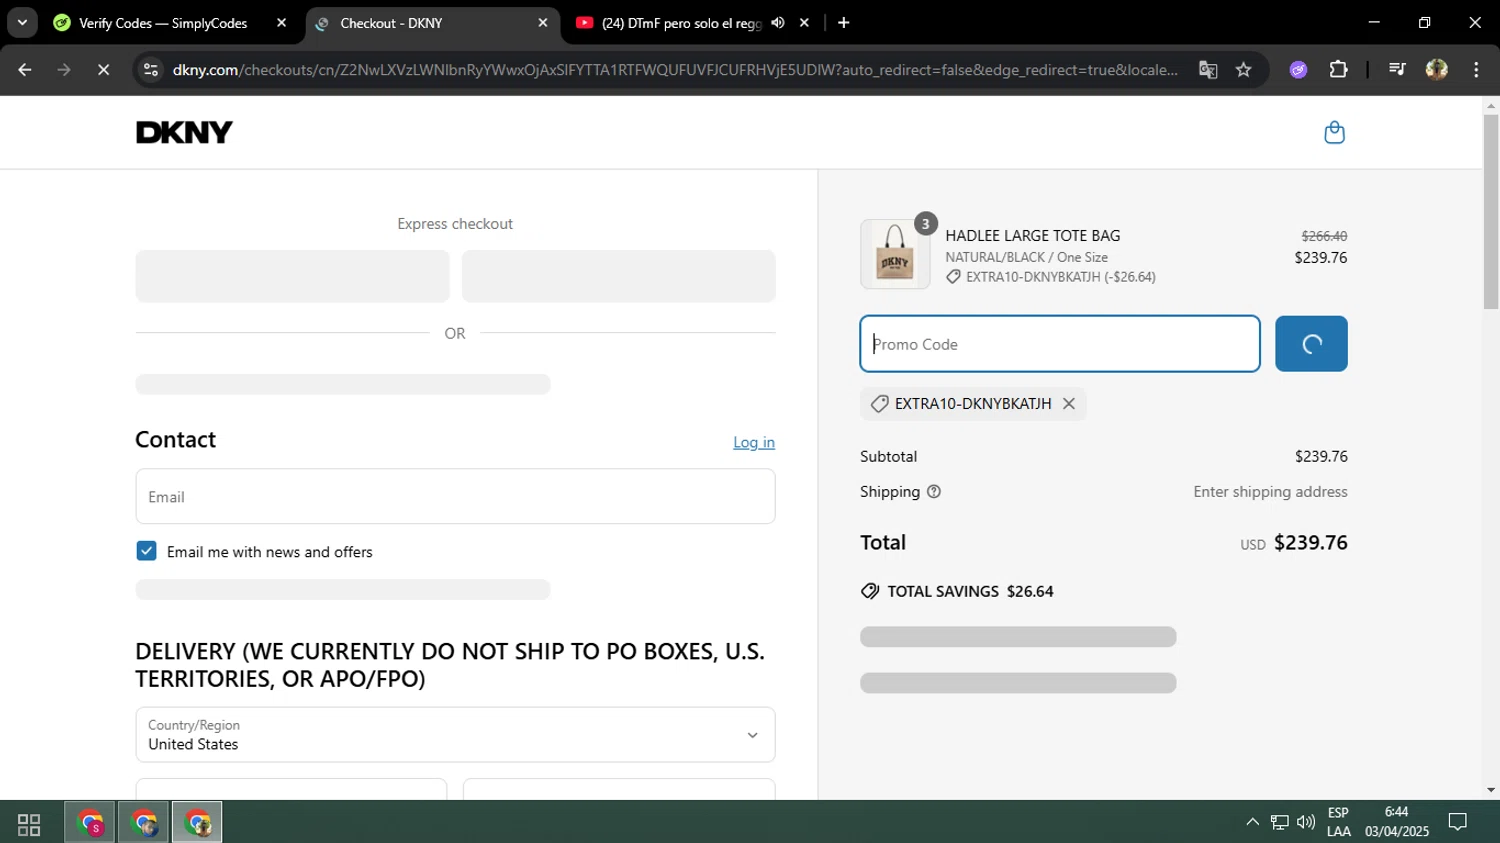Viewport: 1500px width, 843px height.
Task: Mute the YouTube tab audio icon
Action: [778, 23]
